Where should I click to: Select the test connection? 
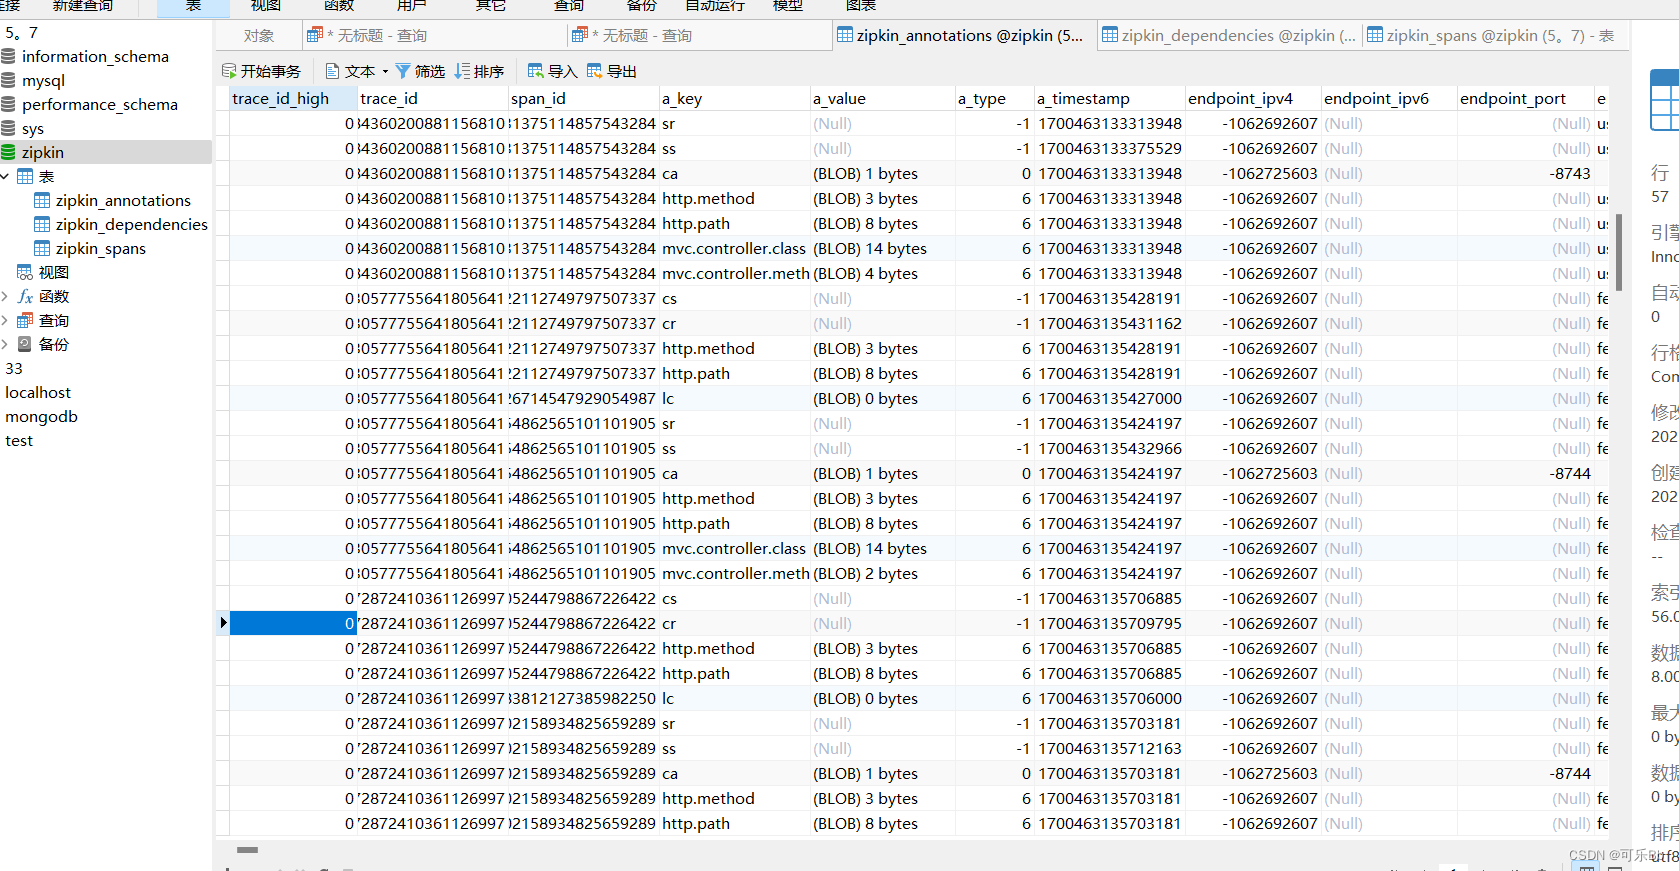tap(19, 441)
